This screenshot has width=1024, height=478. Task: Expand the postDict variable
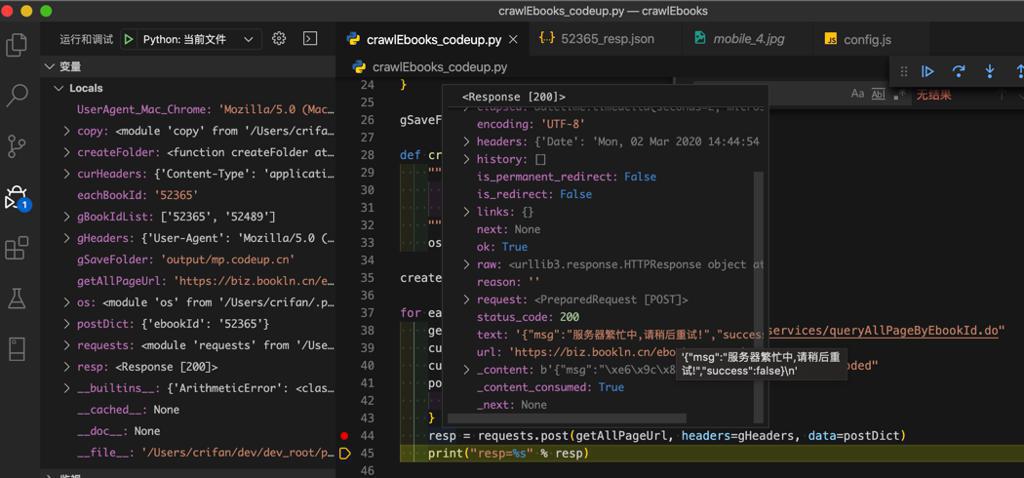67,324
